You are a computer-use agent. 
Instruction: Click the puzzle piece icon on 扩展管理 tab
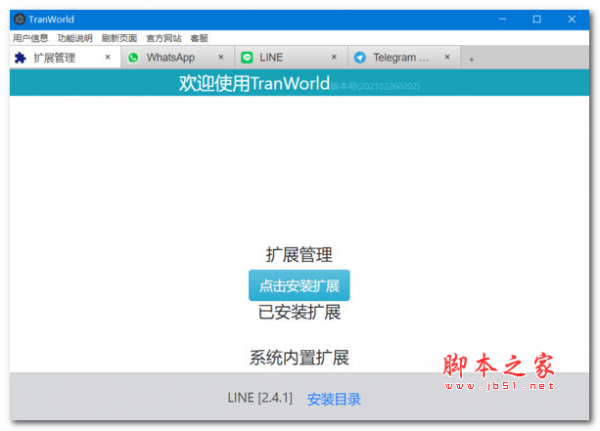click(20, 58)
